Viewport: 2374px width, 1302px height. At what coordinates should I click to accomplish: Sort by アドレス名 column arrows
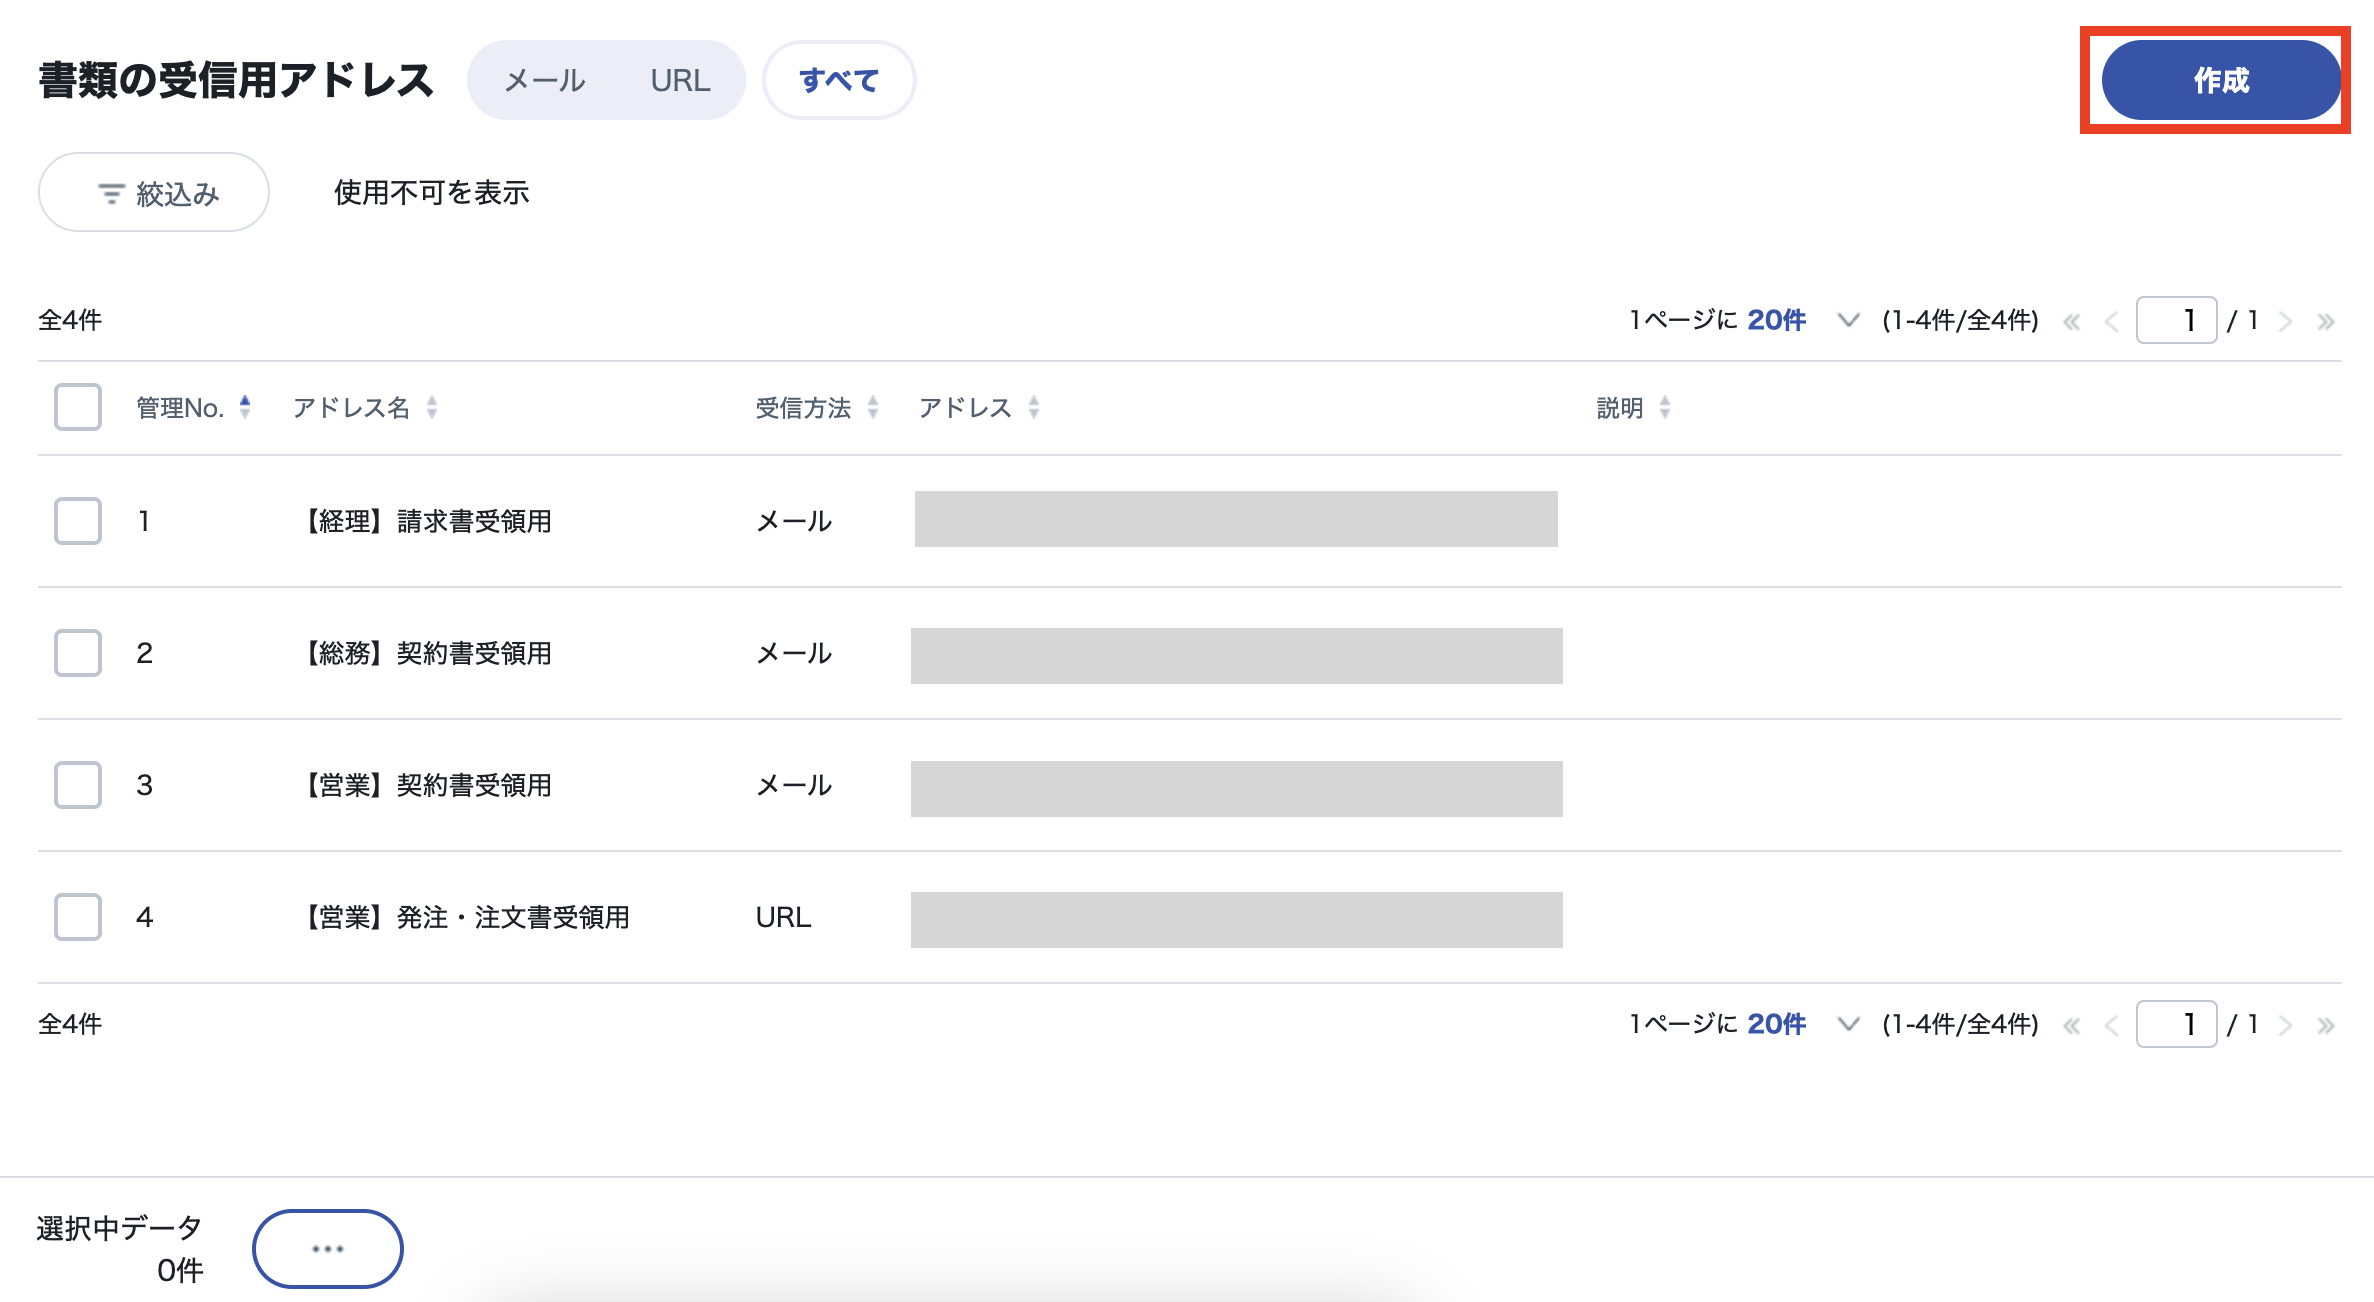click(432, 407)
